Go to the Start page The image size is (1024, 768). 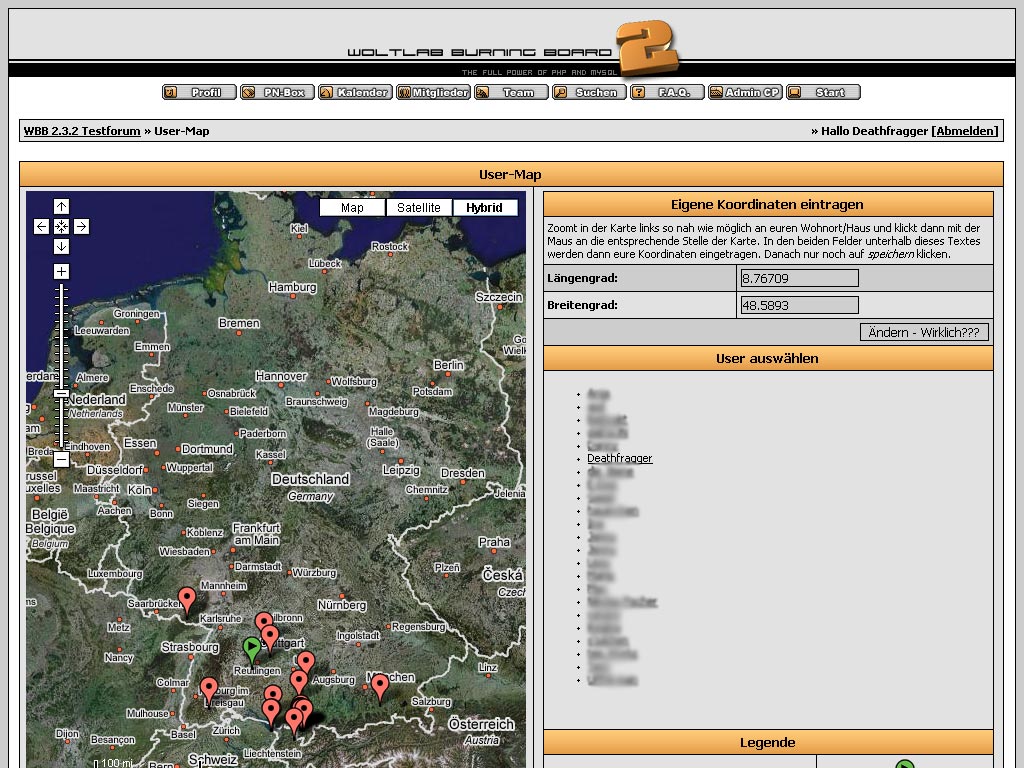[824, 93]
